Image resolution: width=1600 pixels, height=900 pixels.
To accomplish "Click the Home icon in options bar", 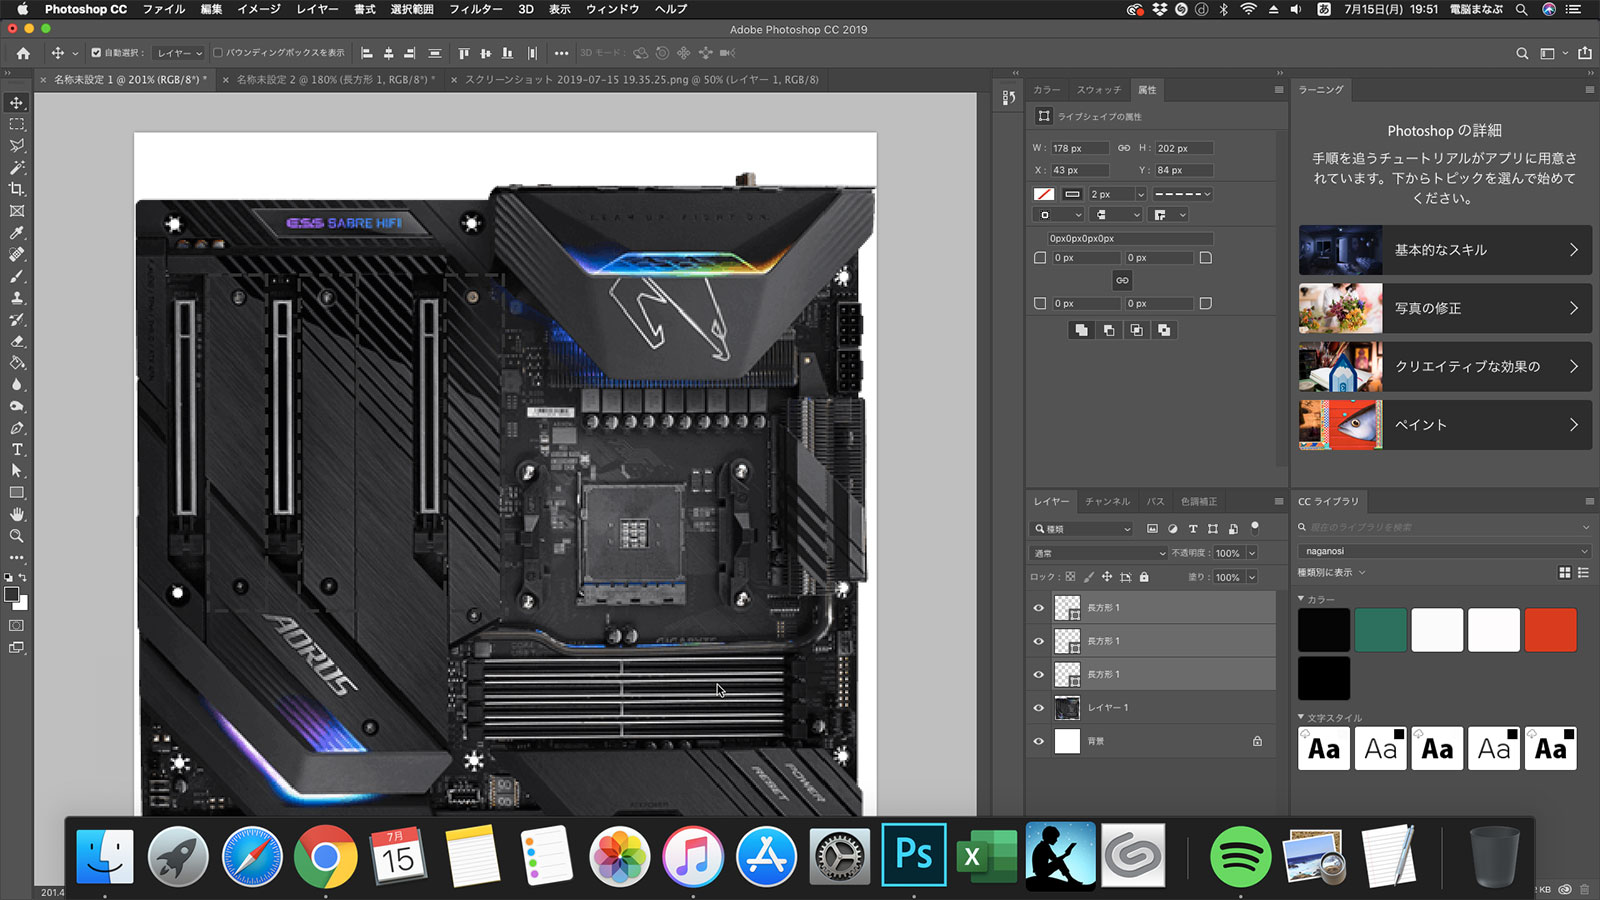I will coord(23,53).
